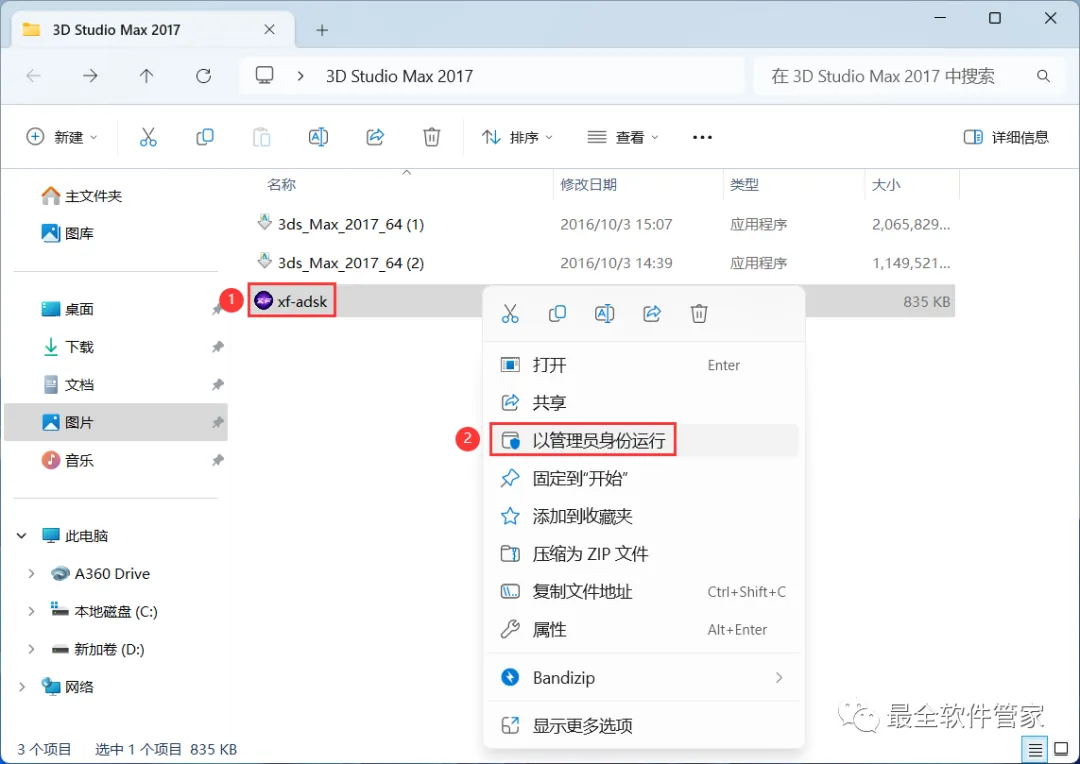Open 属性 from the context menu

(x=644, y=630)
